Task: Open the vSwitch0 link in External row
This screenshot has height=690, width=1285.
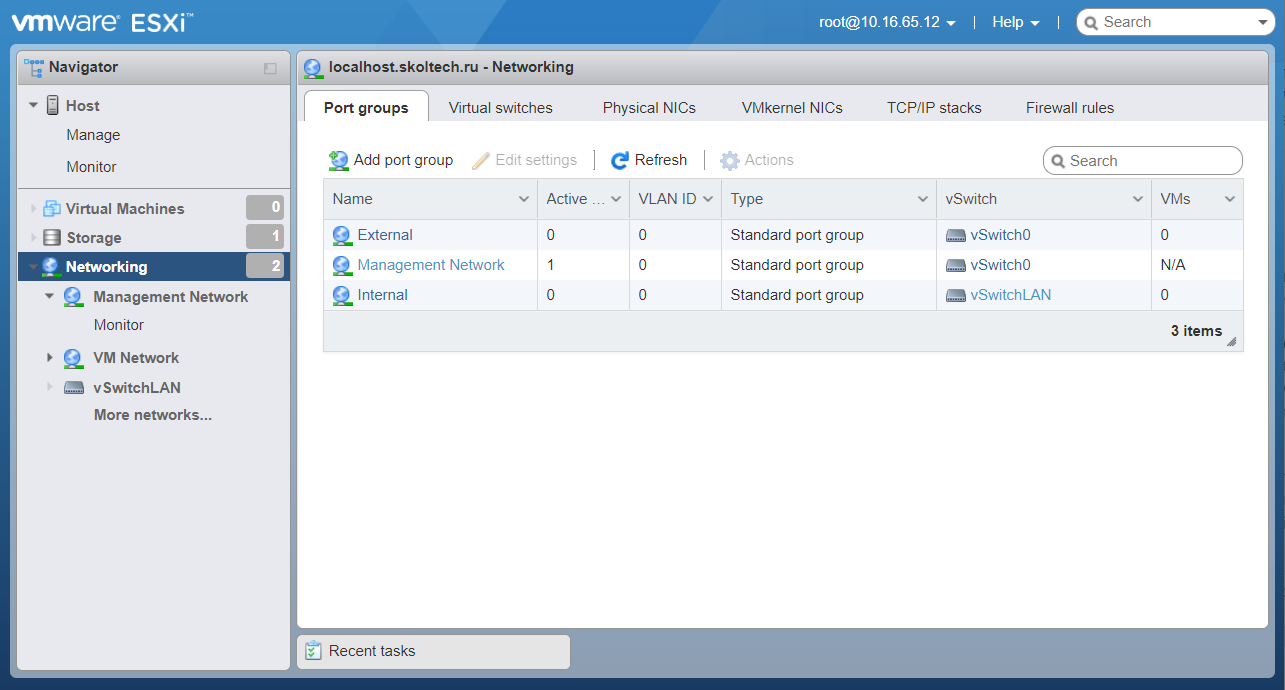Action: click(1000, 235)
